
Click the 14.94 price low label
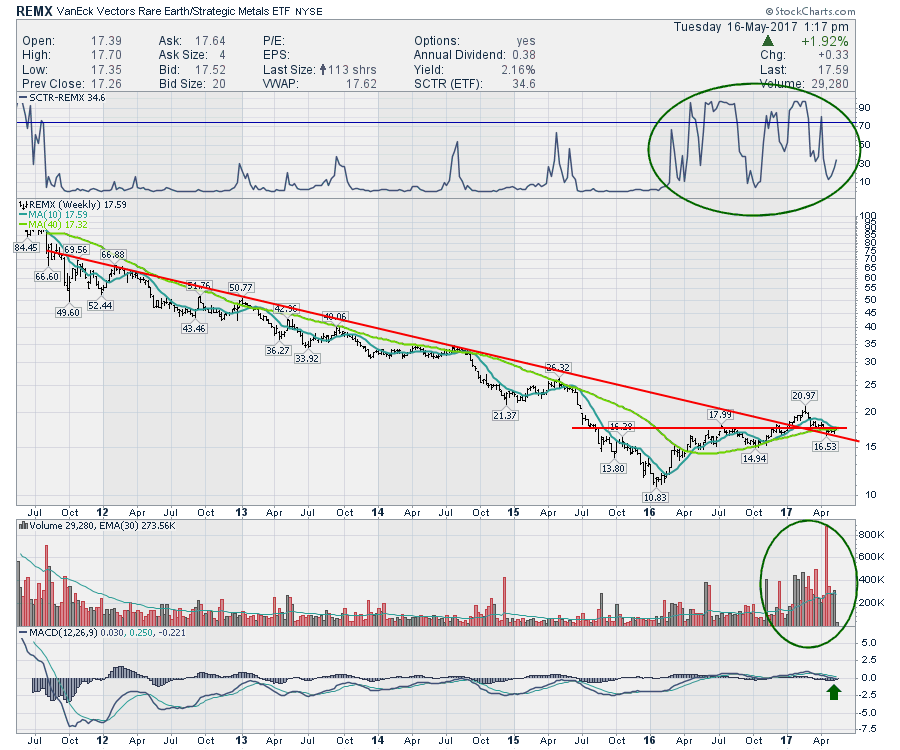(754, 459)
